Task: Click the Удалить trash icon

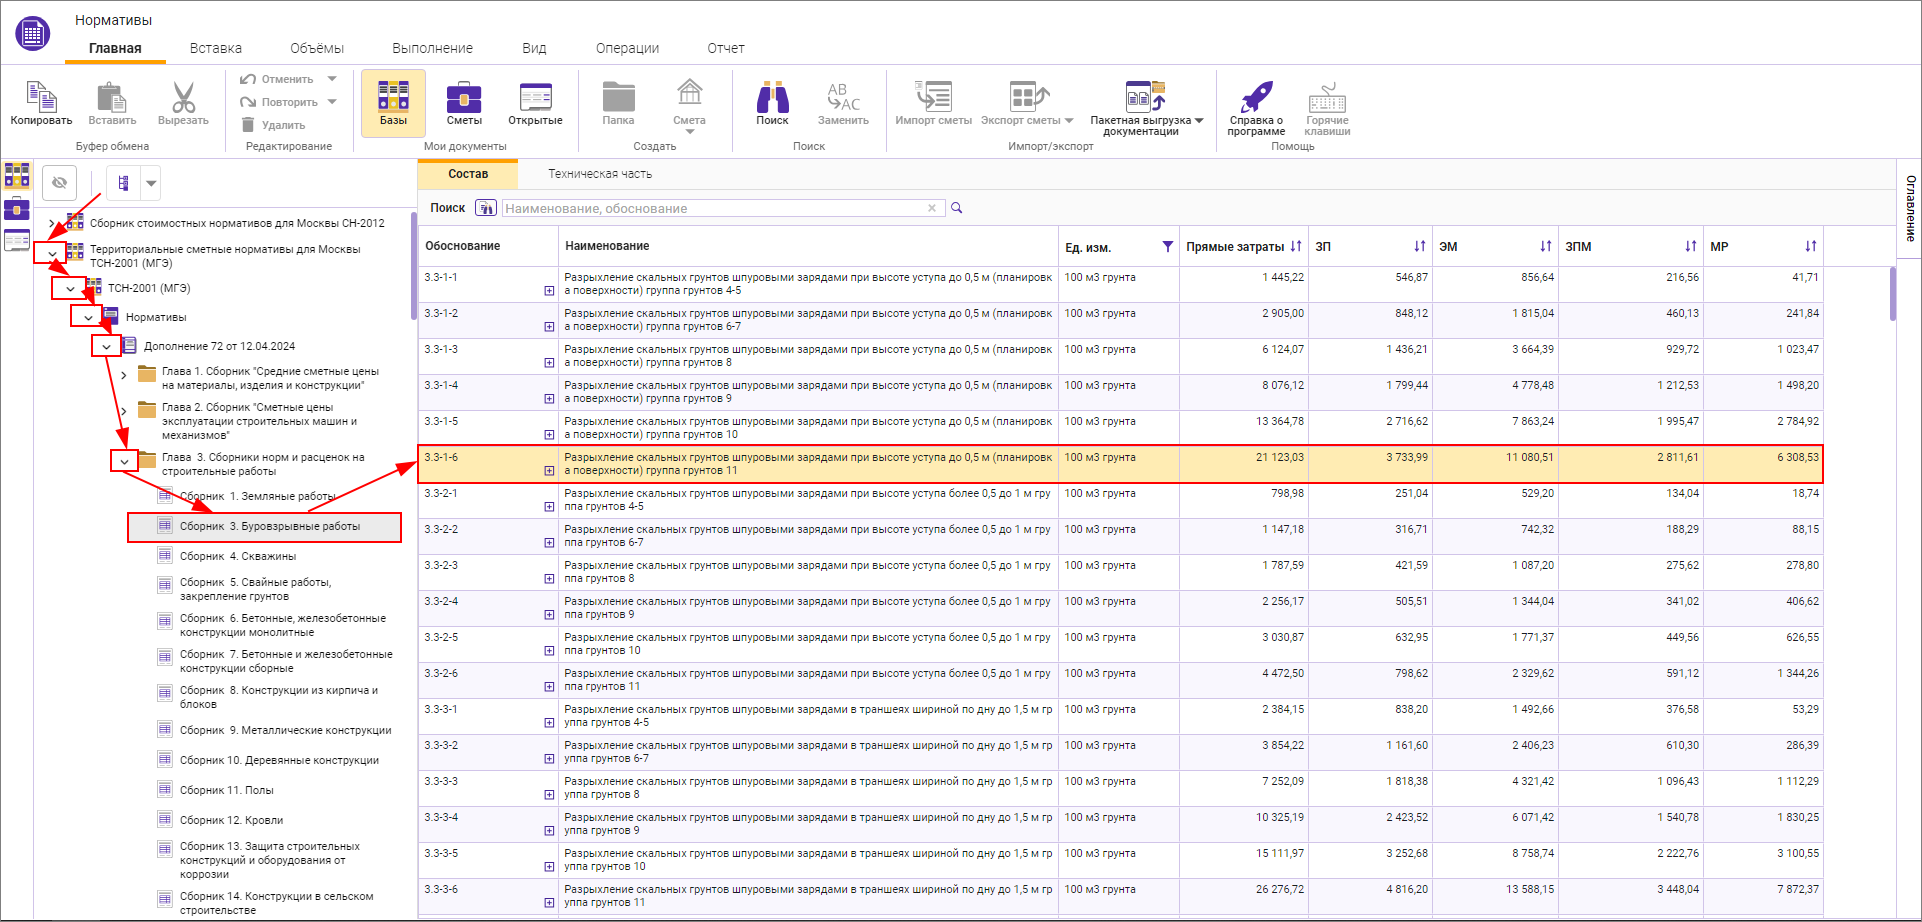Action: pos(248,125)
